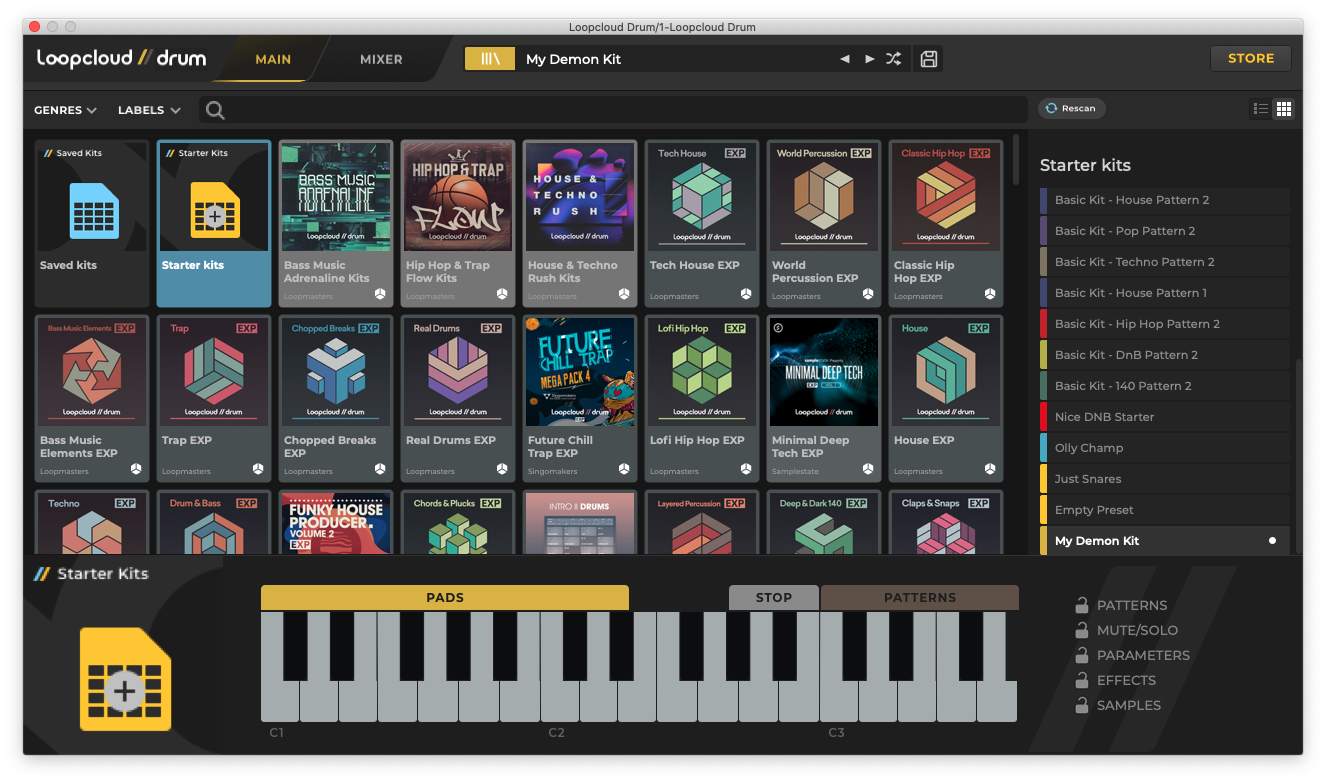Load Basic Kit - Hip Hop Pattern 2
Viewport: 1326px width, 782px height.
(1165, 324)
